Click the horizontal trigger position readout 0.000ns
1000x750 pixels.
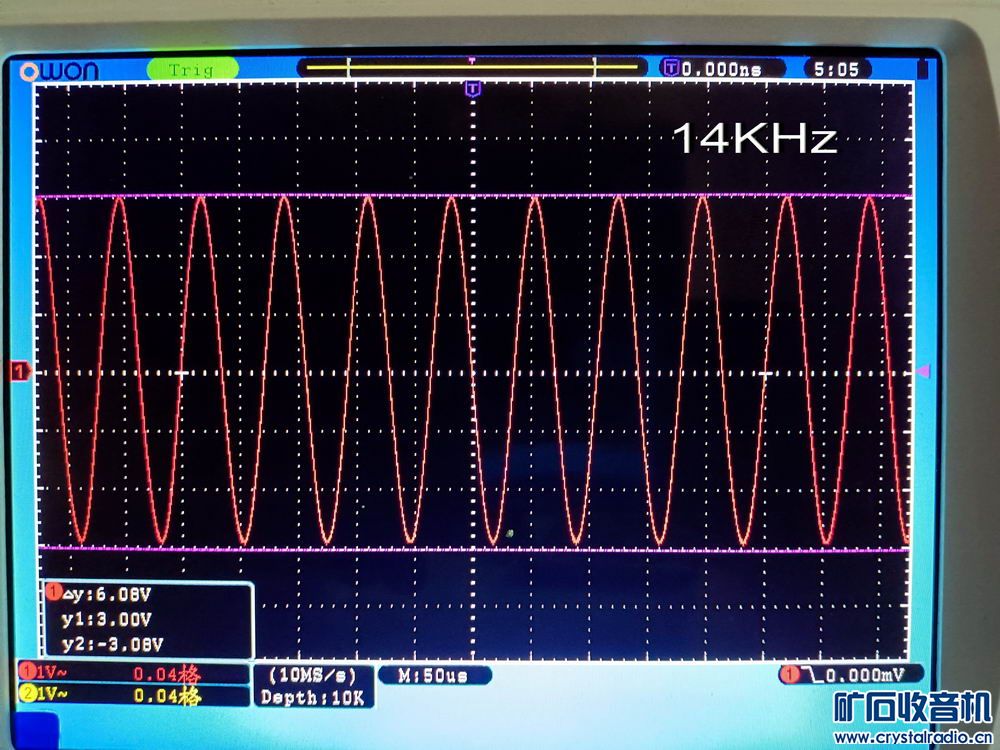pyautogui.click(x=721, y=69)
